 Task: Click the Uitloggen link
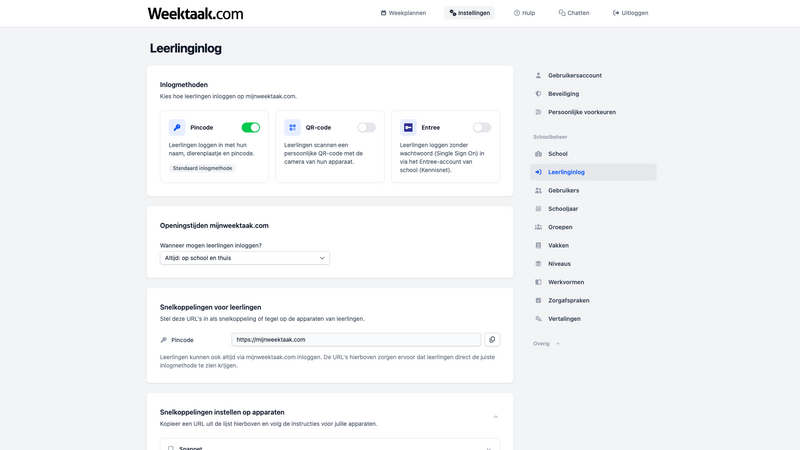coord(630,13)
